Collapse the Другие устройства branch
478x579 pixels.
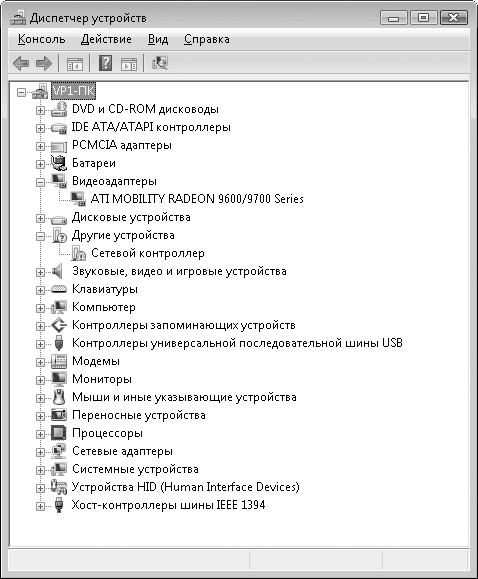[40, 236]
